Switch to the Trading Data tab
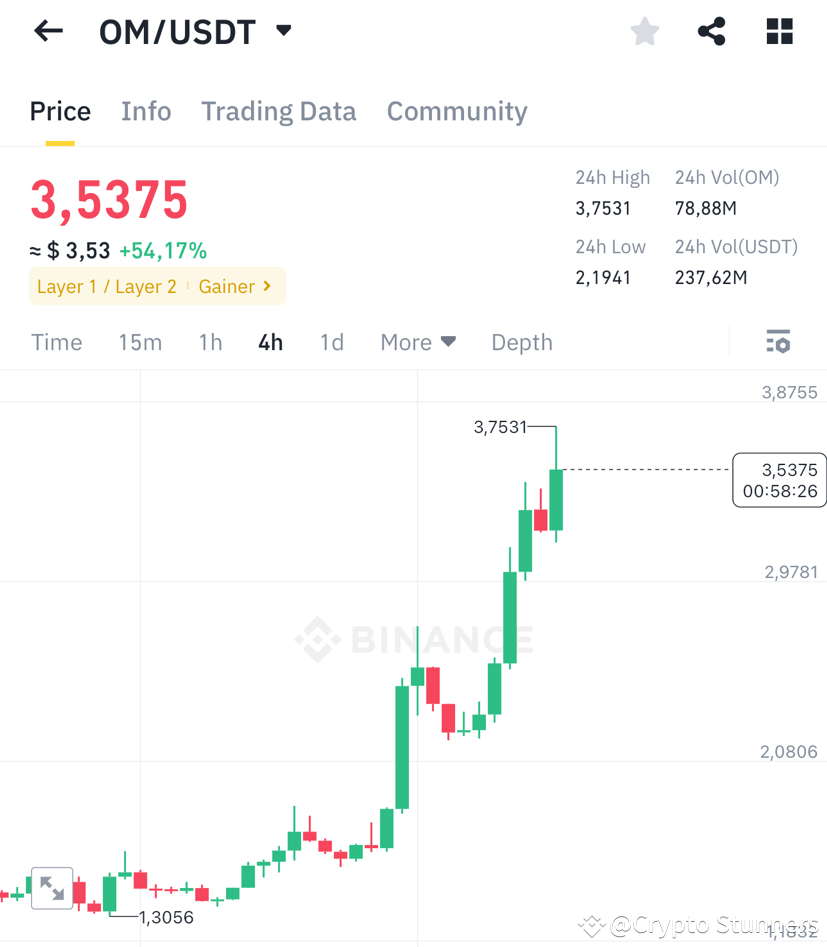 coord(278,111)
